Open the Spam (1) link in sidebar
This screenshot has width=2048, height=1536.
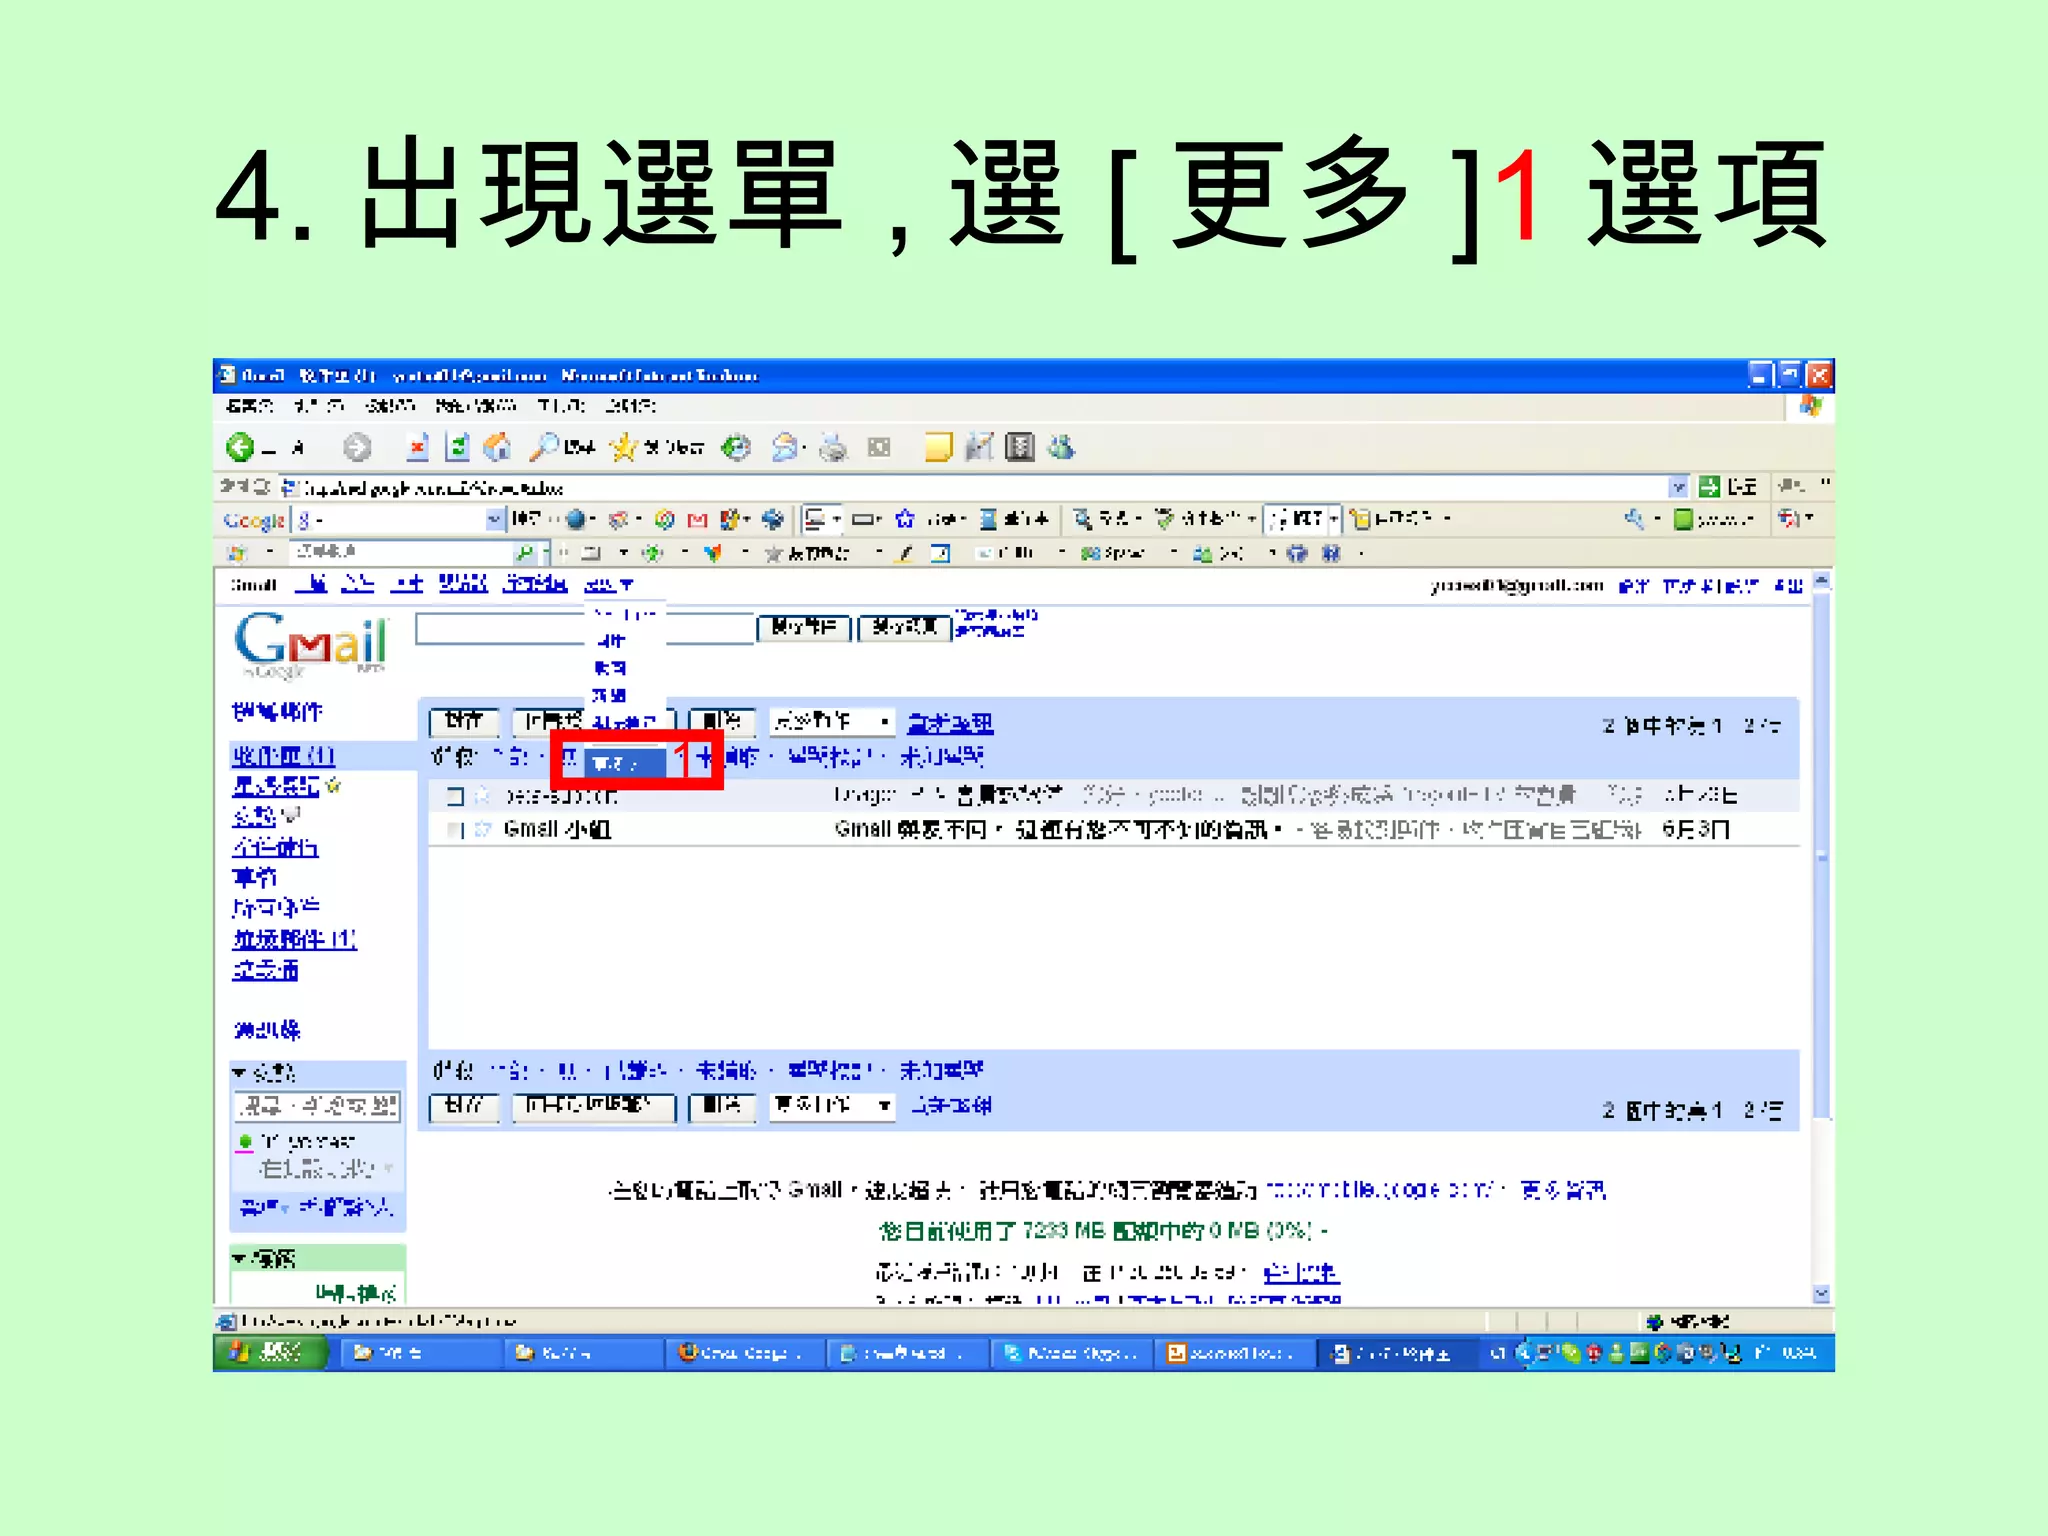click(294, 939)
